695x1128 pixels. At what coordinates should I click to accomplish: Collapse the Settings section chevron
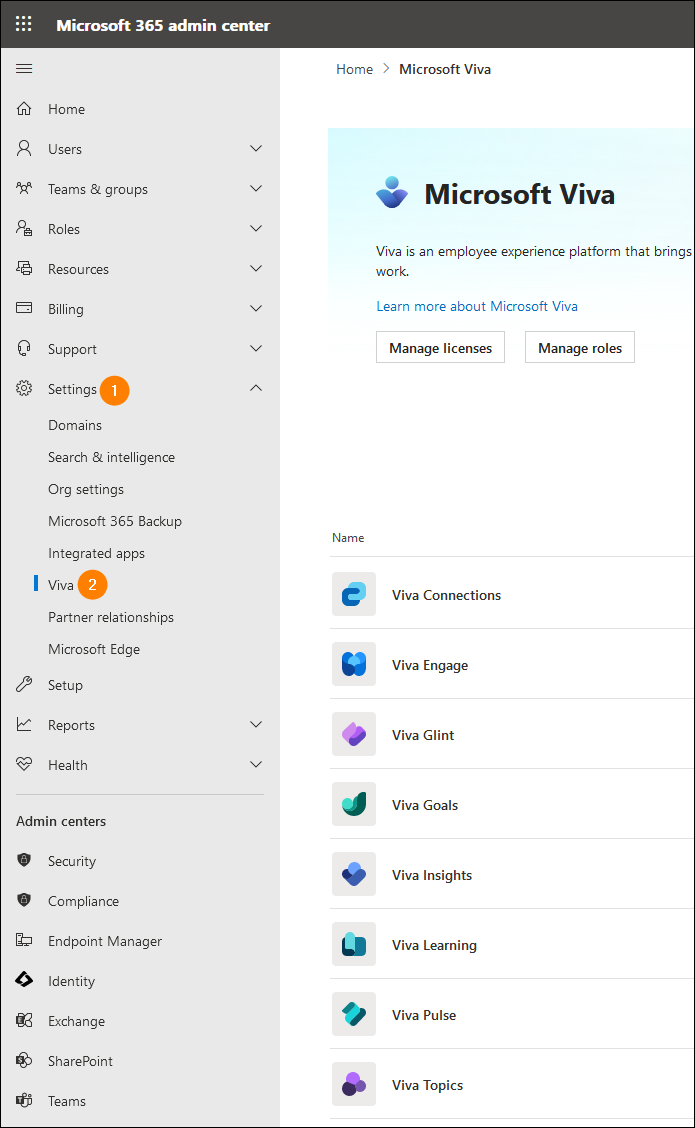tap(255, 388)
